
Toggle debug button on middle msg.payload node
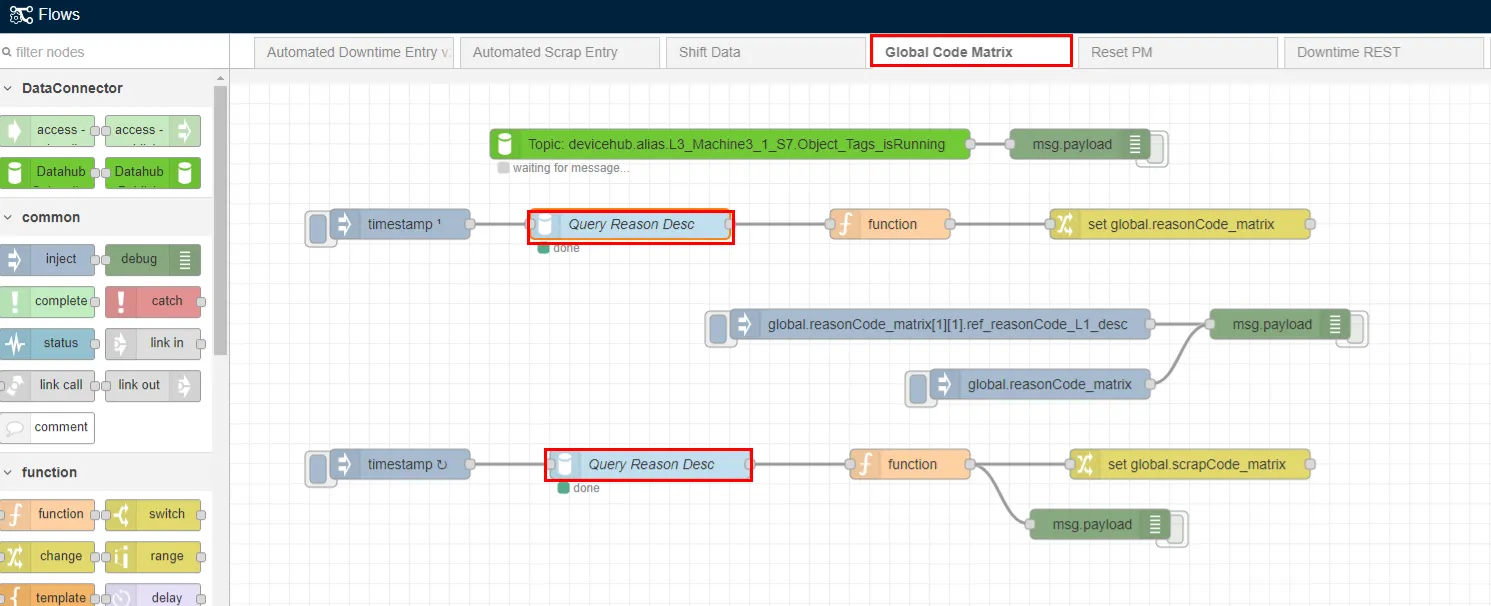coord(1358,327)
